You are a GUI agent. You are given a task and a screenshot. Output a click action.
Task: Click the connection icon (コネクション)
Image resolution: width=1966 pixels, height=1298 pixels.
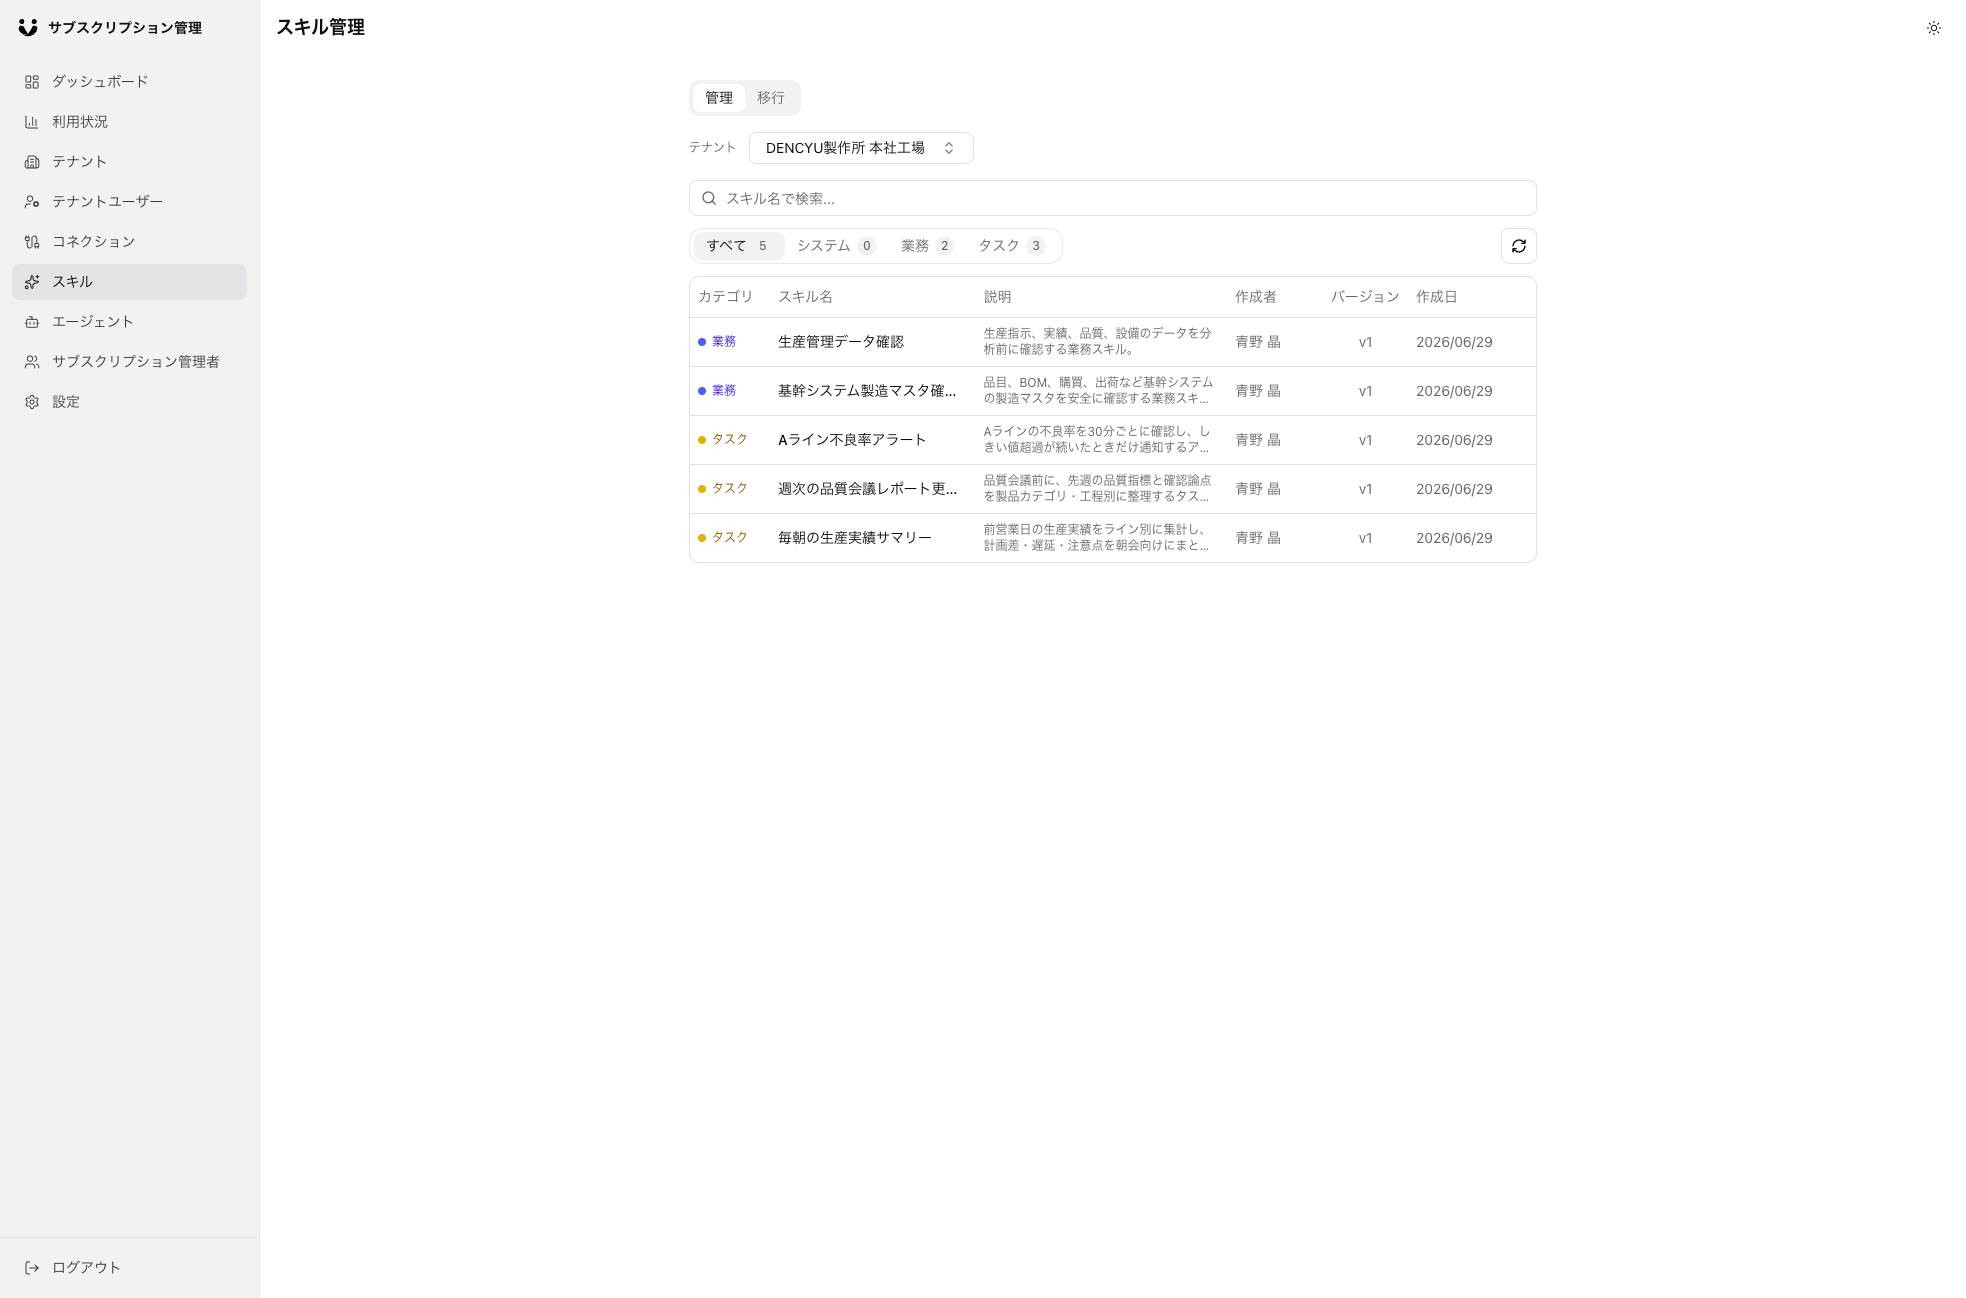tap(32, 242)
